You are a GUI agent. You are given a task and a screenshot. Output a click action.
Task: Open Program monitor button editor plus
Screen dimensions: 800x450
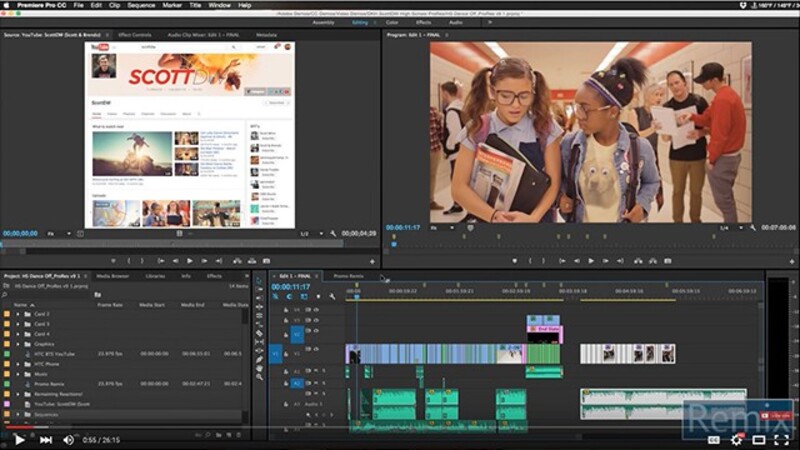[792, 261]
